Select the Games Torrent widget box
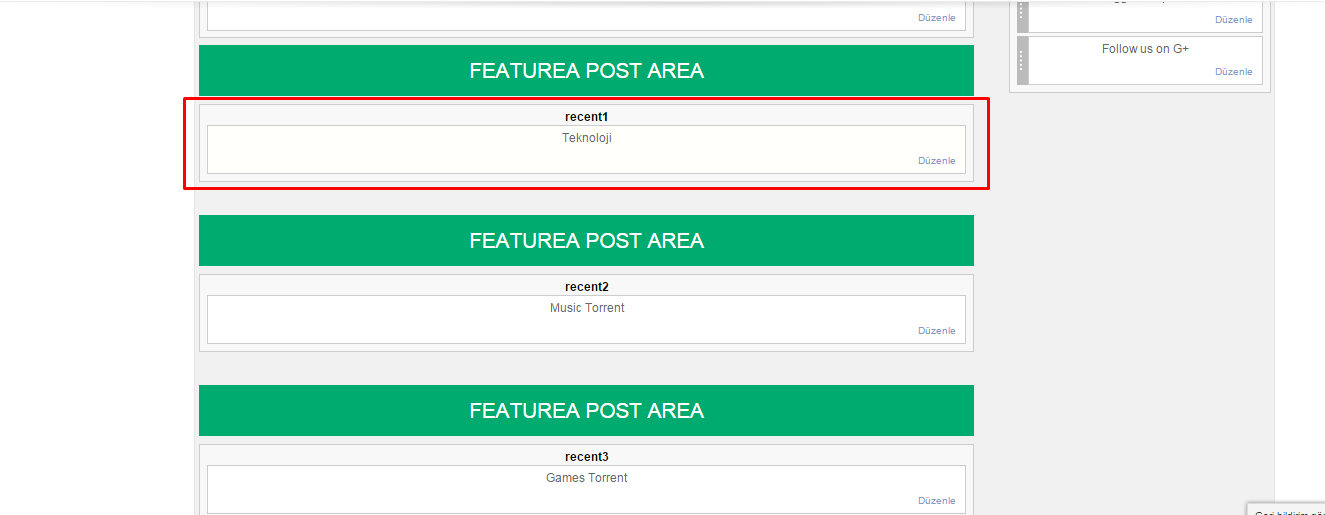 click(586, 489)
